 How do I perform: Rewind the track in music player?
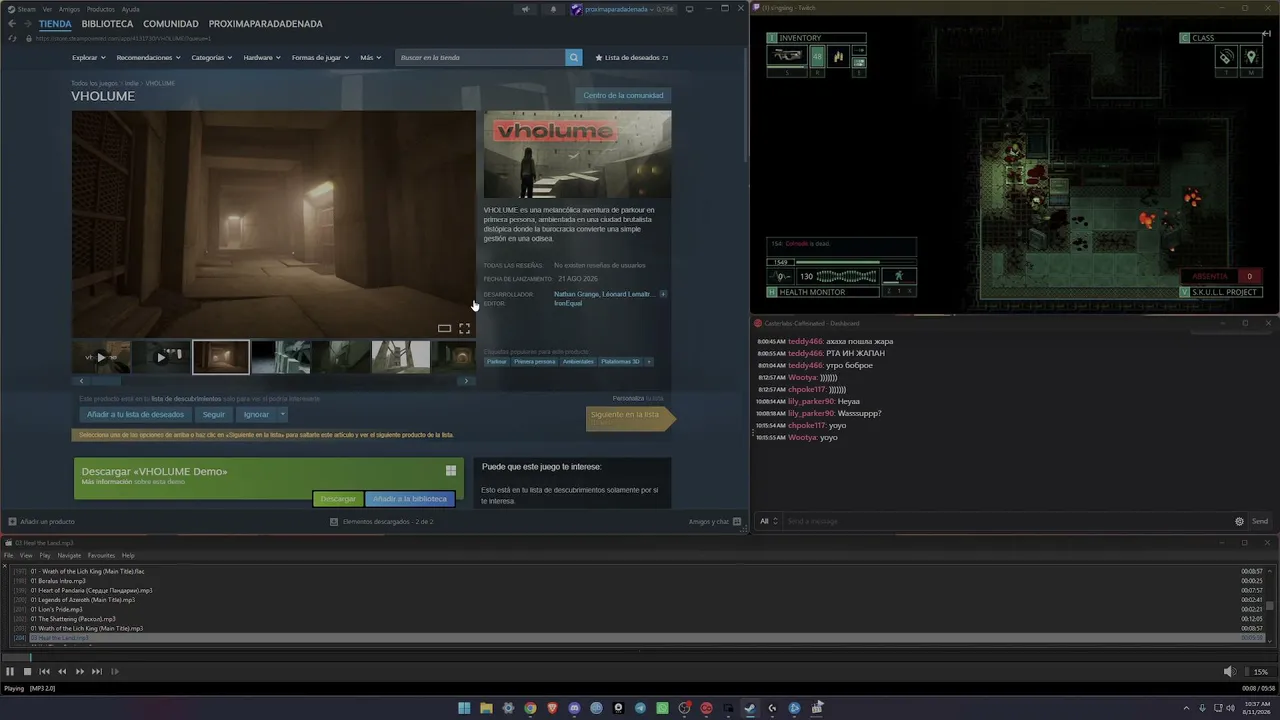62,672
